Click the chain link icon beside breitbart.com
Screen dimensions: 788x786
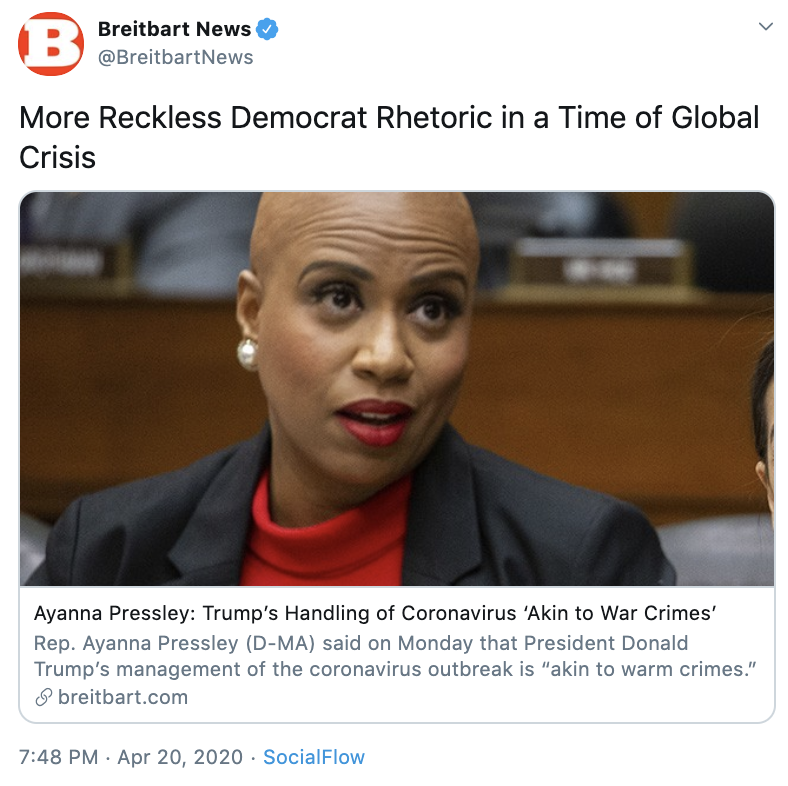point(44,697)
